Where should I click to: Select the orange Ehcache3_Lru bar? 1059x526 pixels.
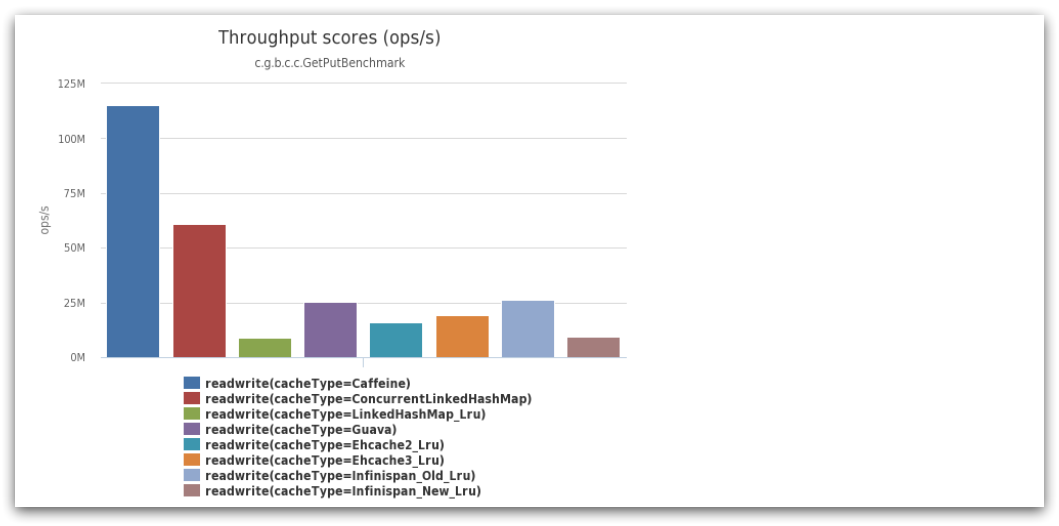462,337
